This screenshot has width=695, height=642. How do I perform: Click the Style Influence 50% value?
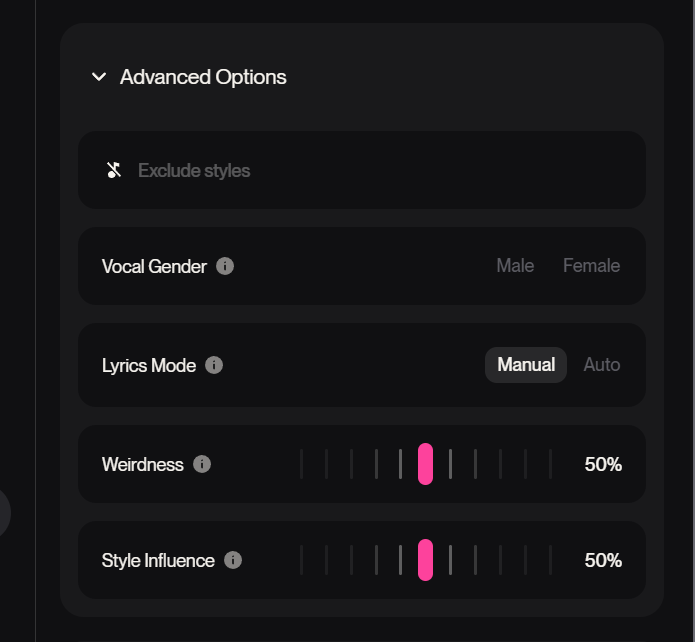(x=603, y=560)
